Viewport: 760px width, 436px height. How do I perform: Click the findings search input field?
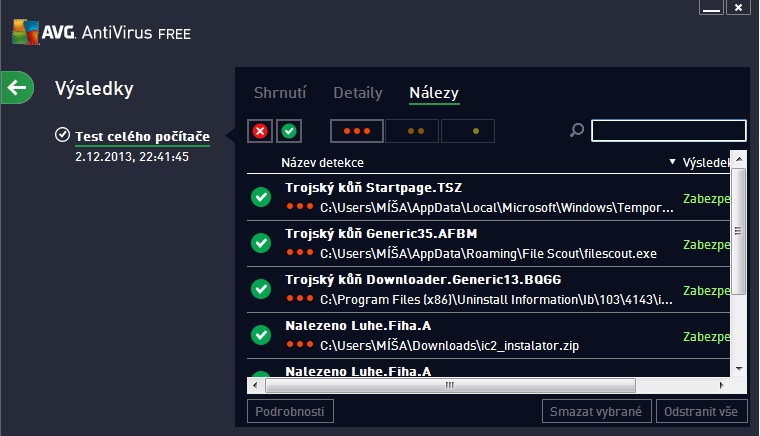click(668, 131)
